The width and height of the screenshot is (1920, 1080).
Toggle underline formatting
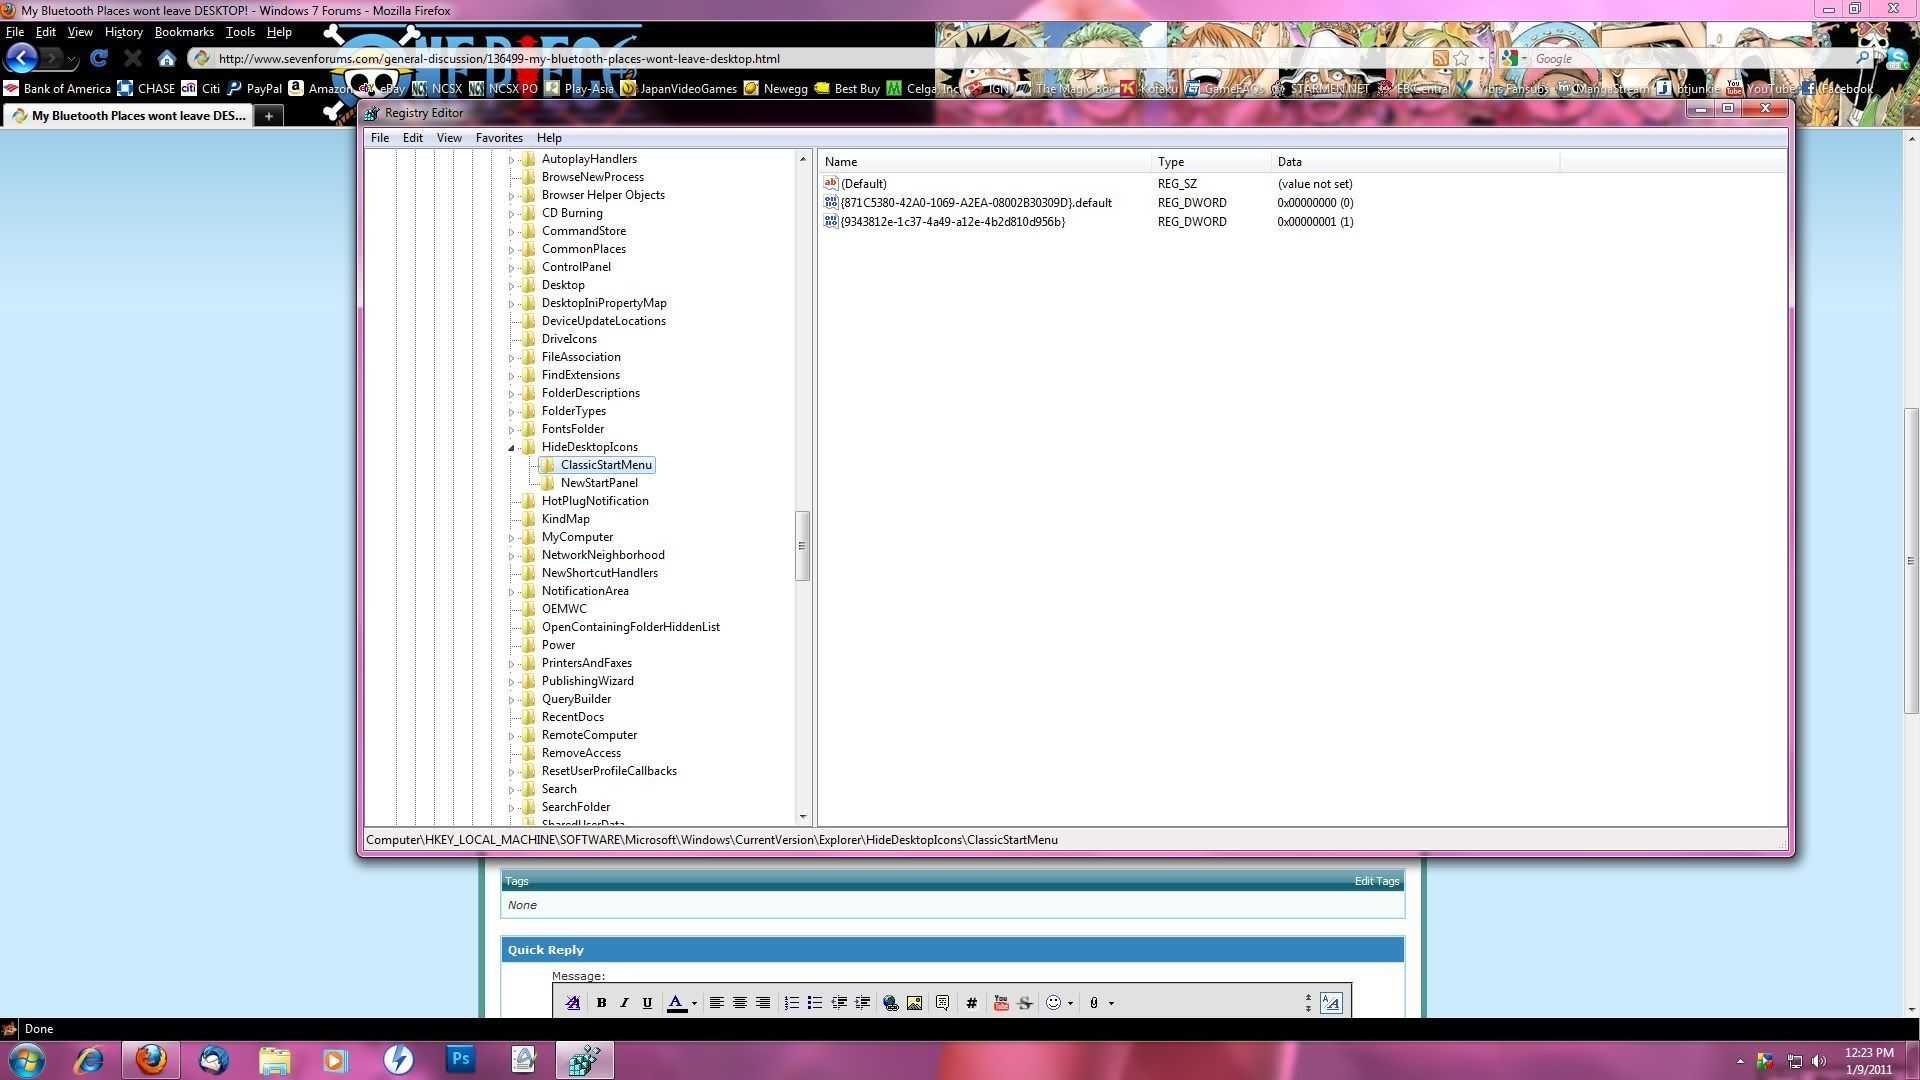tap(647, 1003)
